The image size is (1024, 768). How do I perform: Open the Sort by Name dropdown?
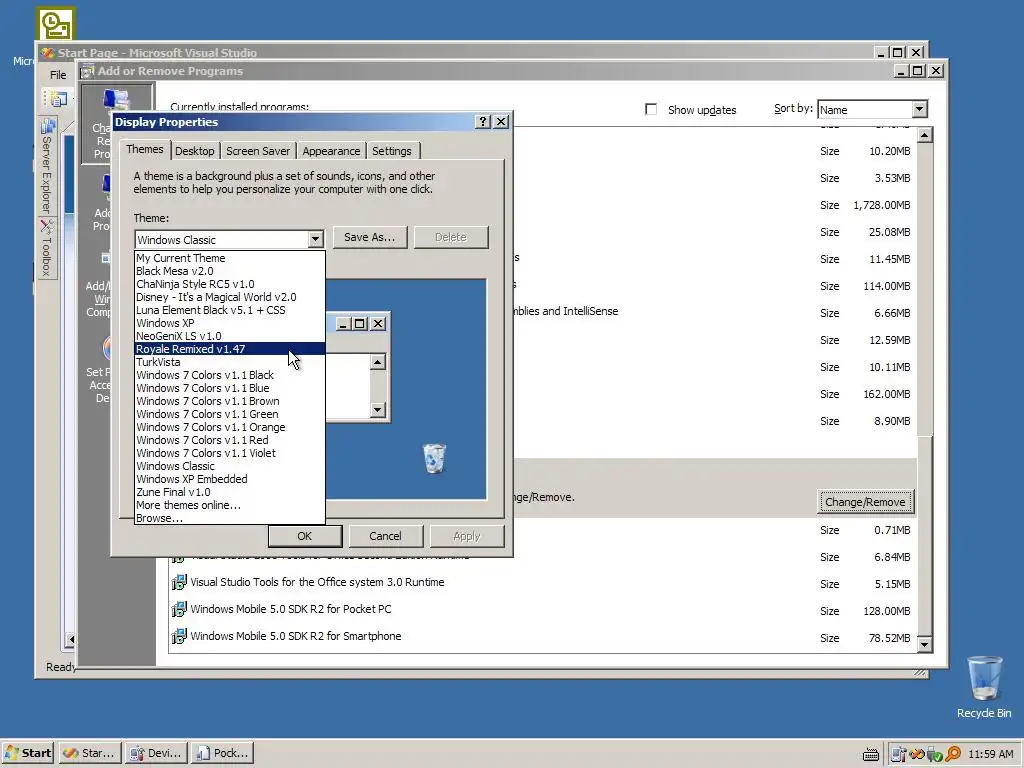[x=919, y=109]
